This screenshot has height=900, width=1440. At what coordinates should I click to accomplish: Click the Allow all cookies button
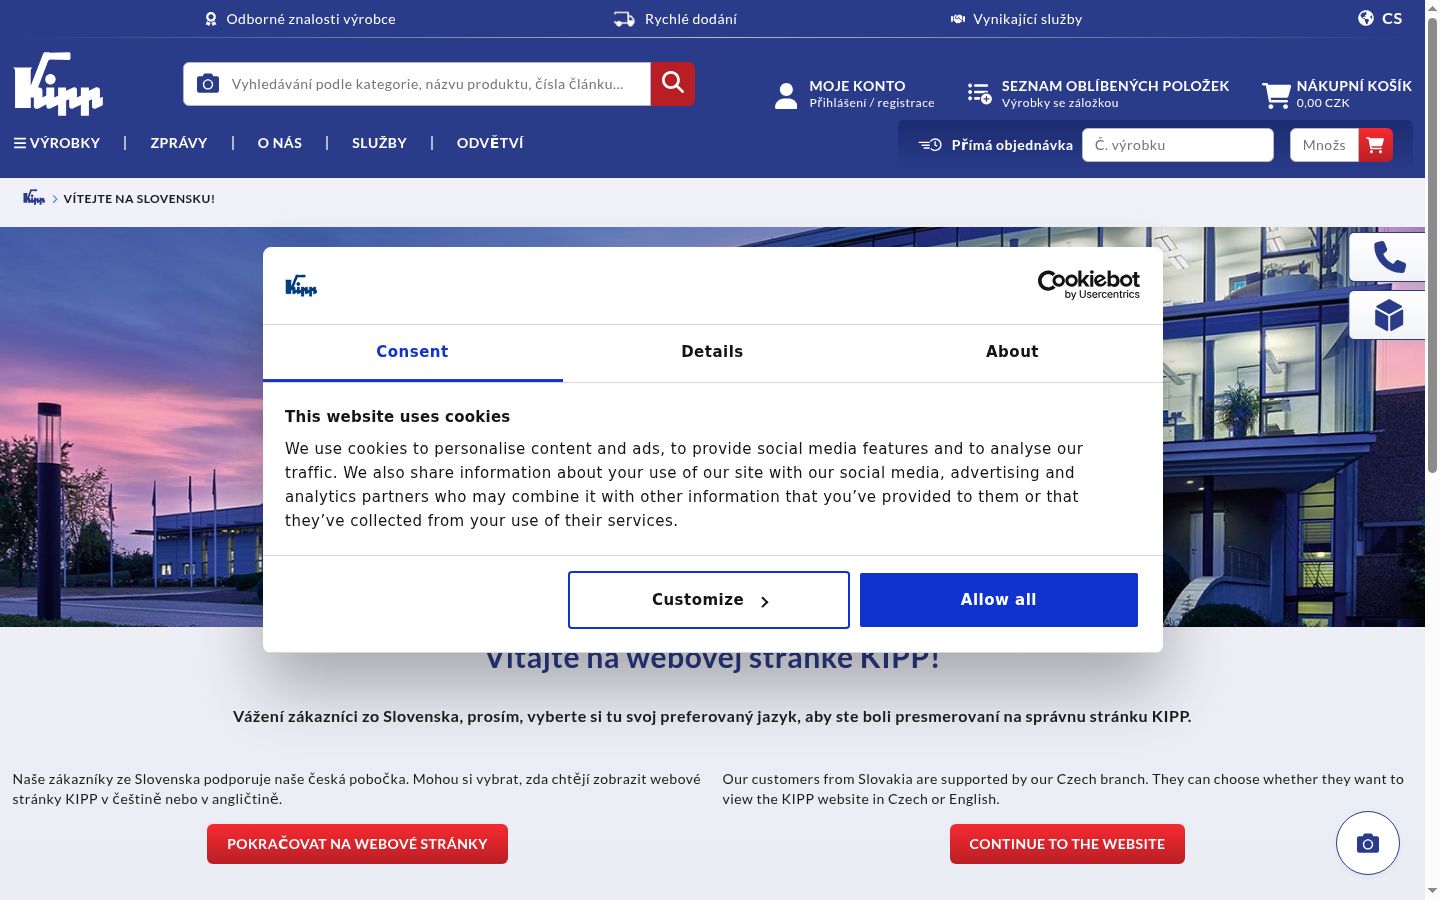[999, 600]
